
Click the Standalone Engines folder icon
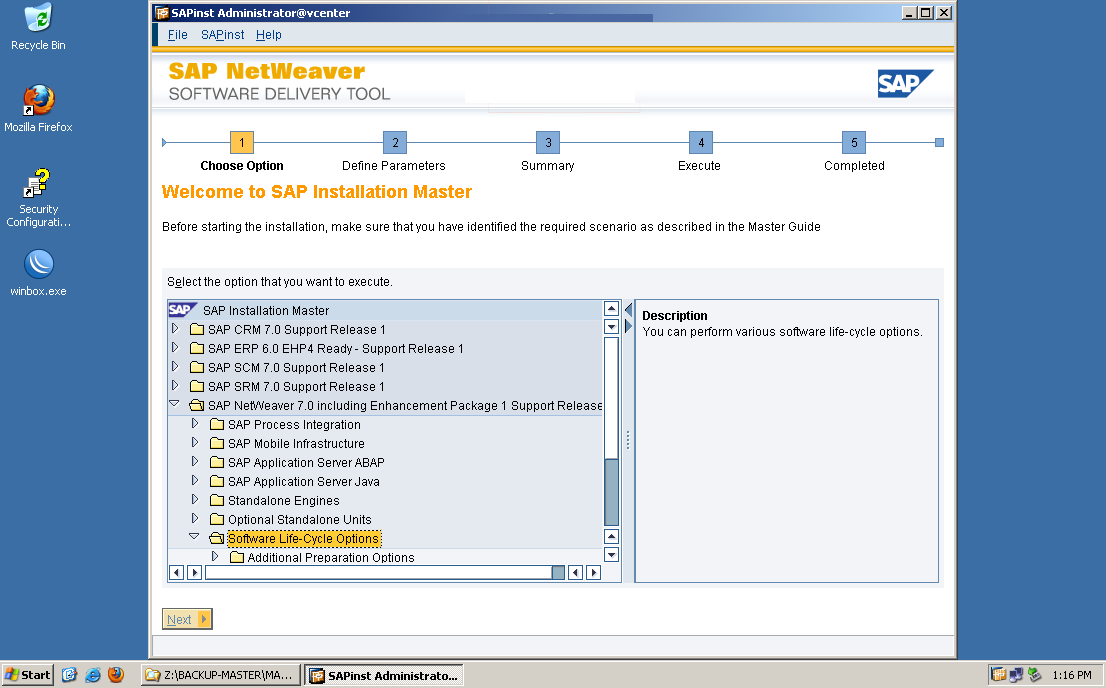point(217,501)
